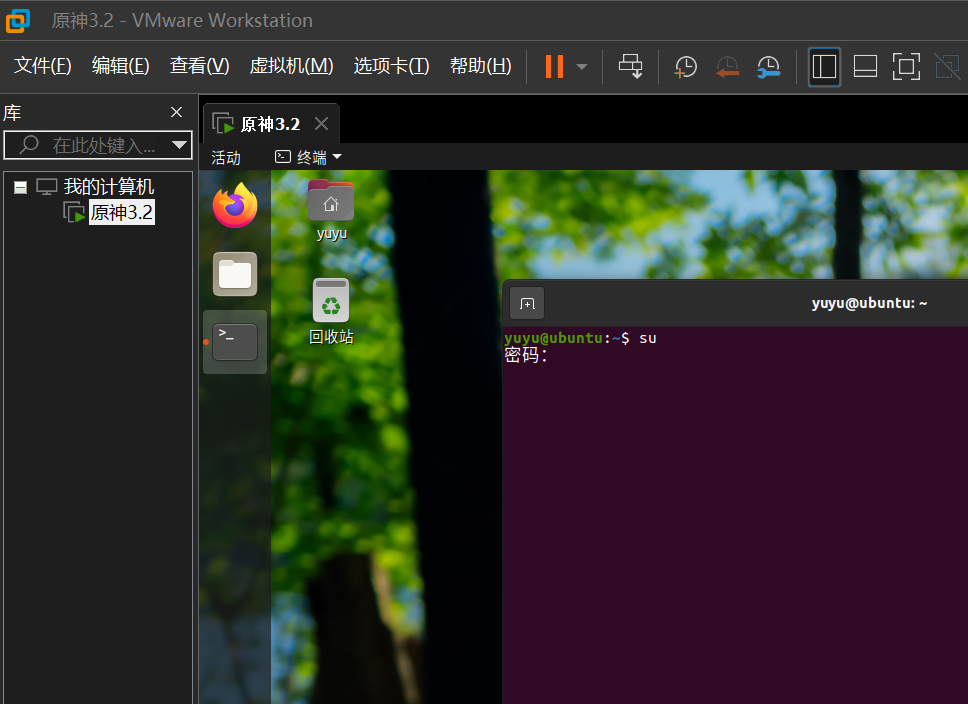968x704 pixels.
Task: Open the power options dropdown arrow
Action: point(582,67)
